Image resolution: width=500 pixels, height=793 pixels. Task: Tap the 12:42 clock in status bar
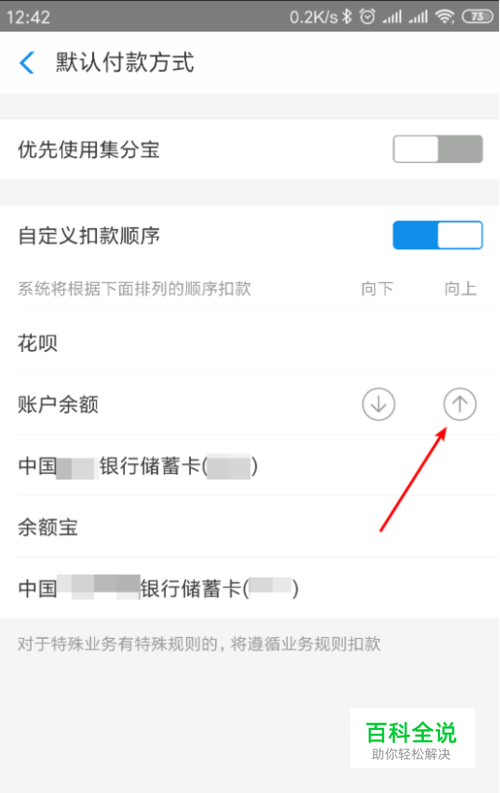28,17
